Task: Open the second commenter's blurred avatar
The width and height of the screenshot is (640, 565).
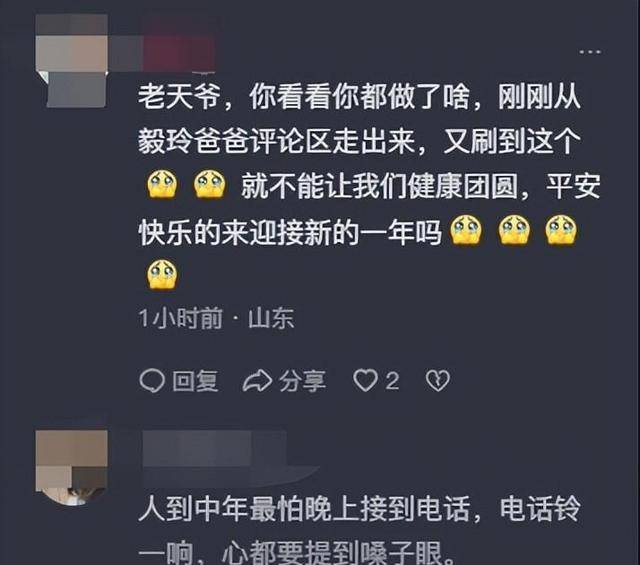Action: coord(71,467)
